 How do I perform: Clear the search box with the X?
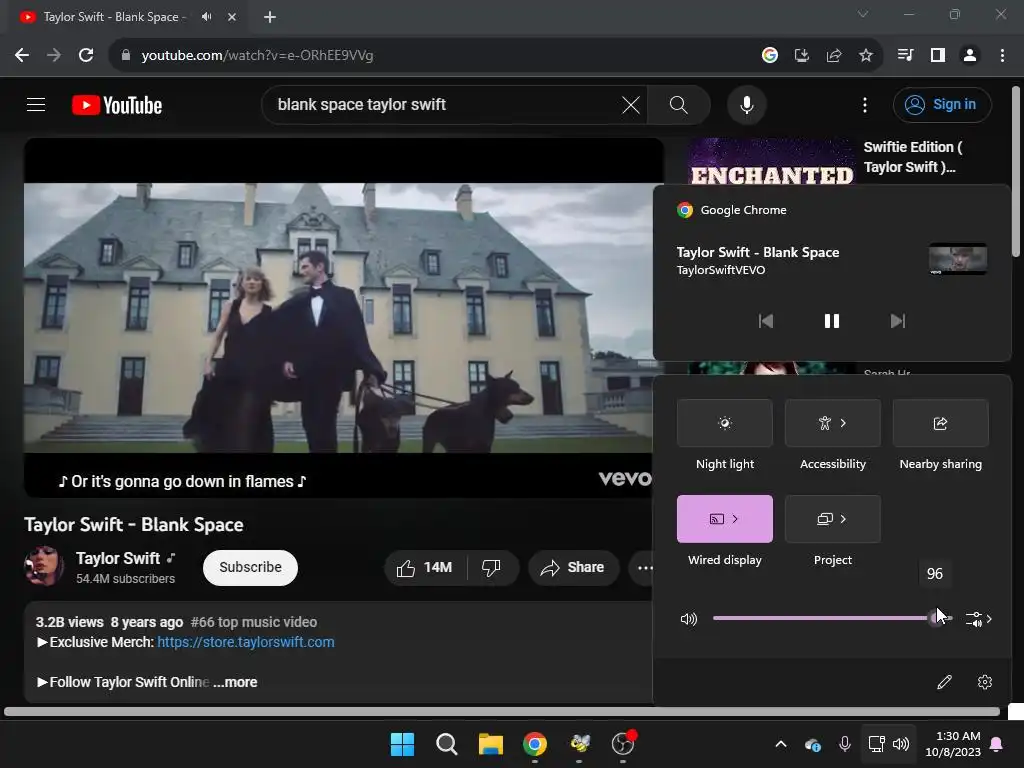click(631, 104)
